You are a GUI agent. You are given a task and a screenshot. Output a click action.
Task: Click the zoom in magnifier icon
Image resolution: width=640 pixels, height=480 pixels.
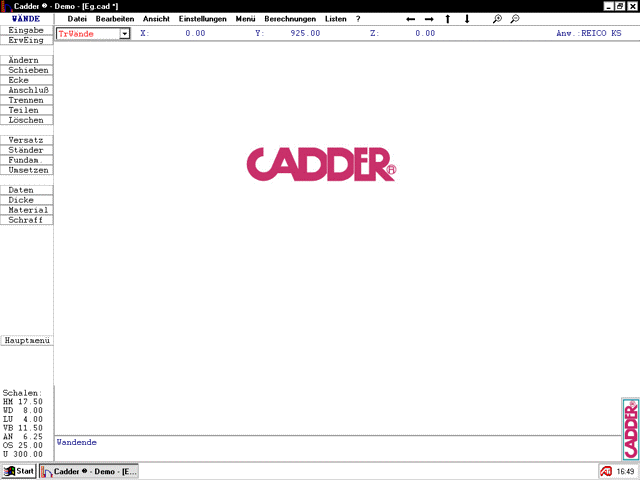pos(497,19)
